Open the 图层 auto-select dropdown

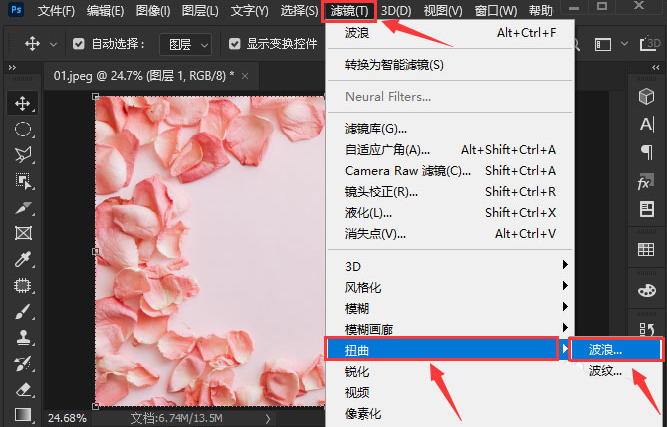click(x=190, y=44)
